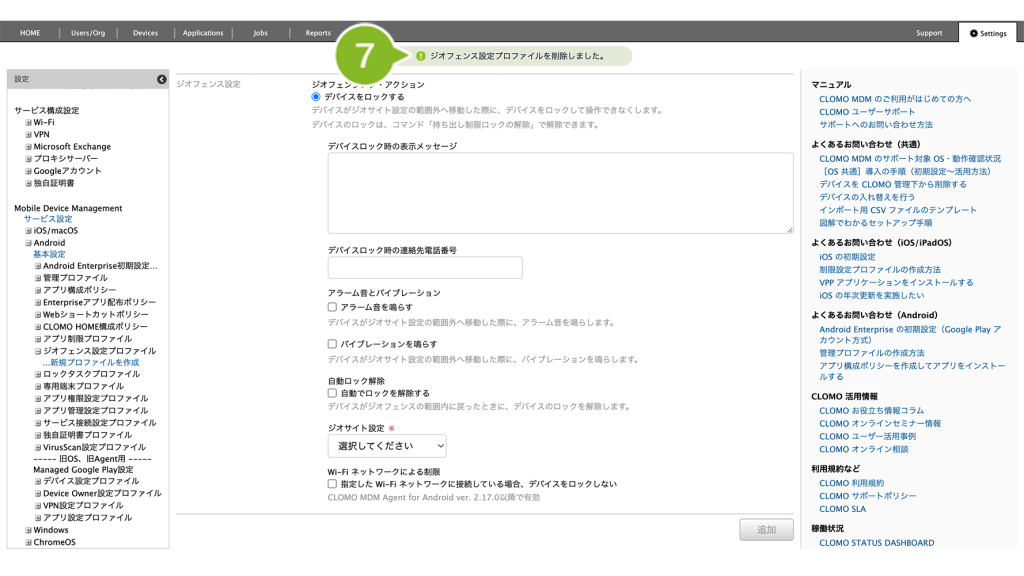Toggle 自動でロックを解除する checkbox
Viewport: 1024px width, 576px height.
coord(333,393)
